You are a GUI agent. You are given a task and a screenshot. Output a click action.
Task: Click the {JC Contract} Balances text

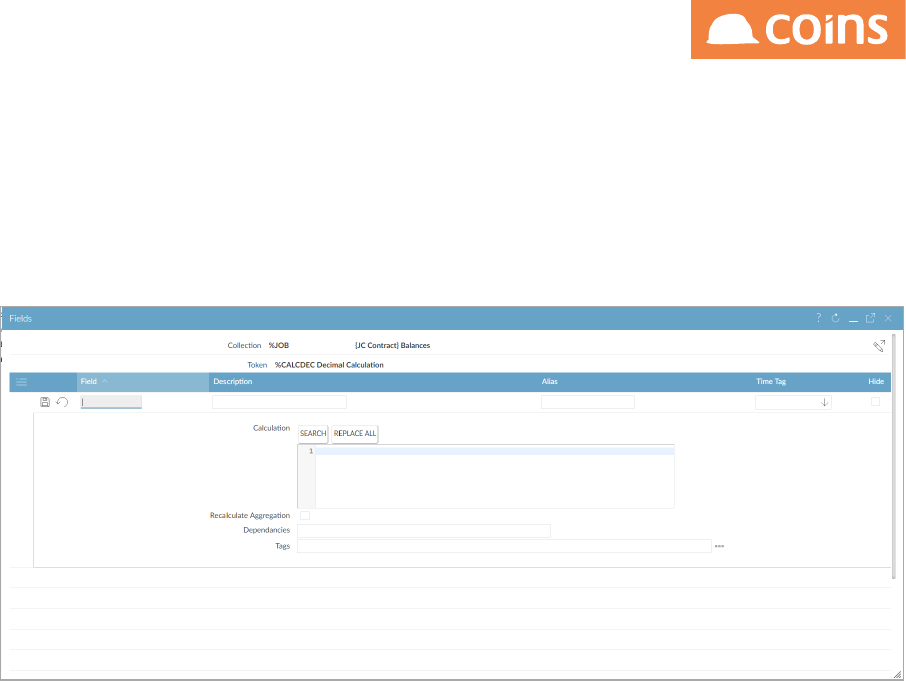[392, 345]
